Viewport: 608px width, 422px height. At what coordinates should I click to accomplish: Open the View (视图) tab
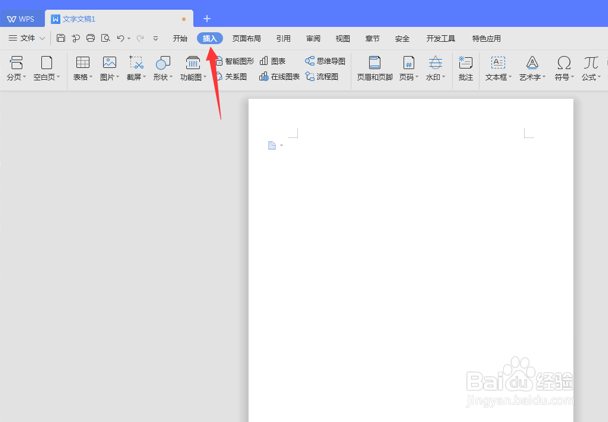pos(343,38)
